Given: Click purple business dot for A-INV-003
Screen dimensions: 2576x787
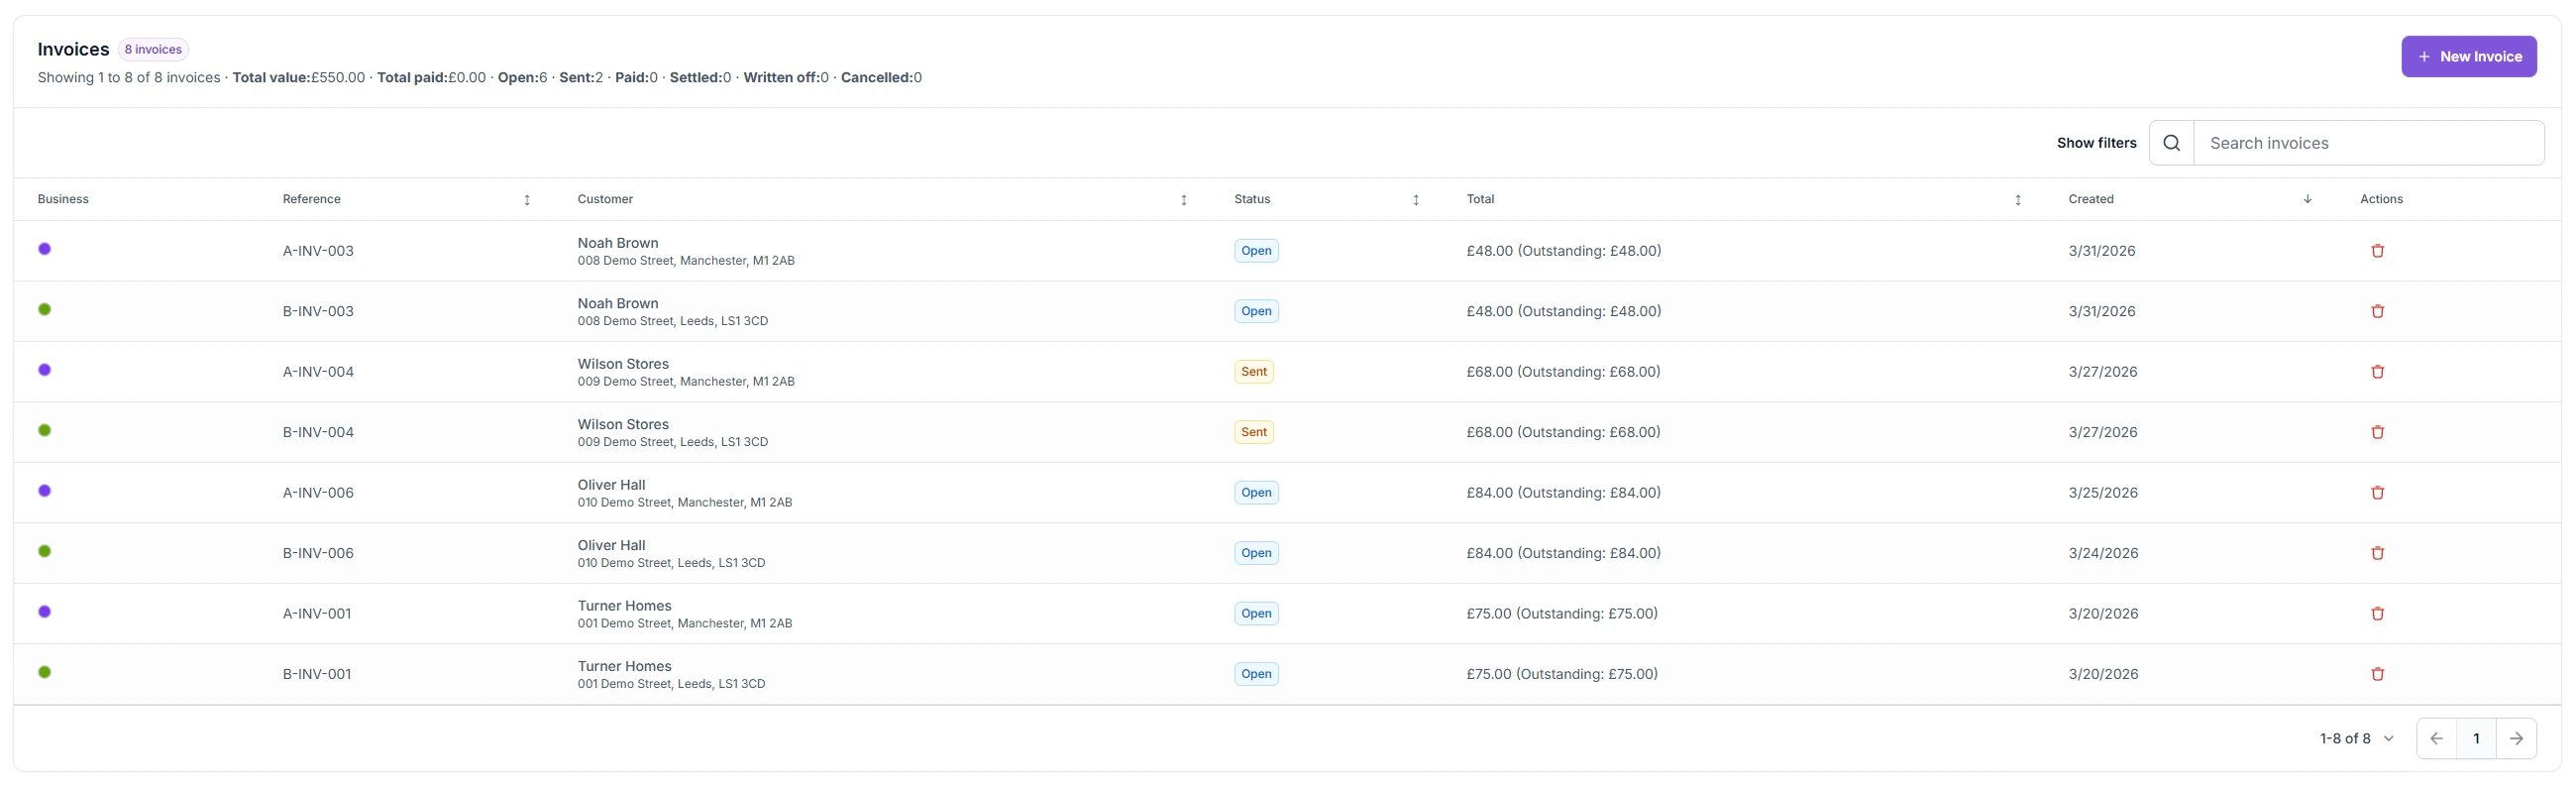Looking at the screenshot, I should 44,249.
